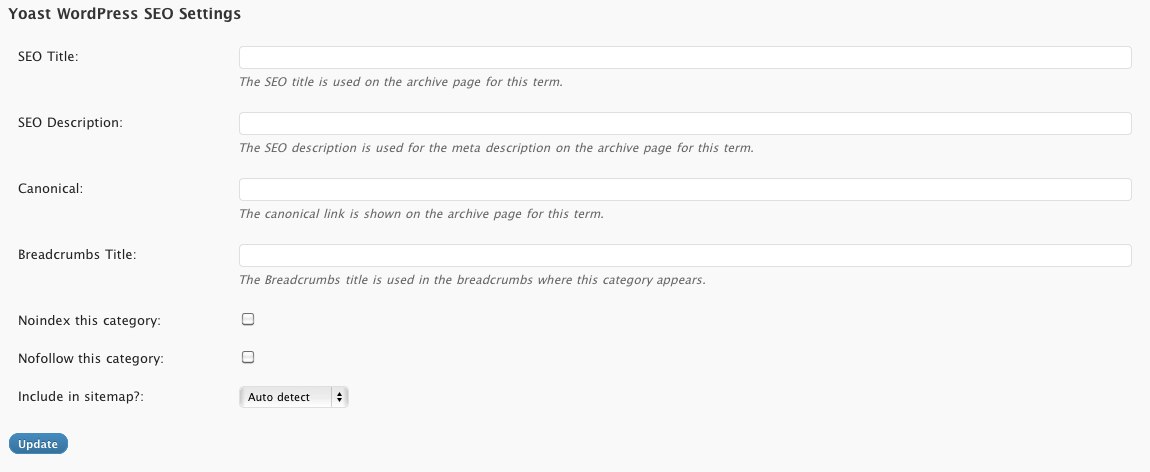This screenshot has width=1150, height=472.
Task: Click the 'Breadcrumbs Title:' field label
Action: 77,254
